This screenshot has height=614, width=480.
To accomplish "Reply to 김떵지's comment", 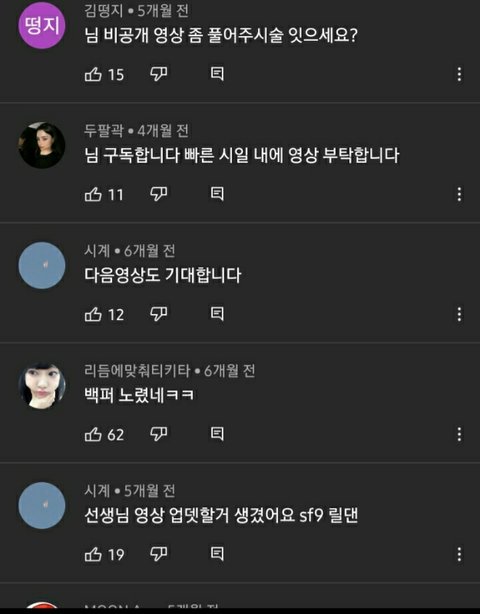I will click(217, 74).
